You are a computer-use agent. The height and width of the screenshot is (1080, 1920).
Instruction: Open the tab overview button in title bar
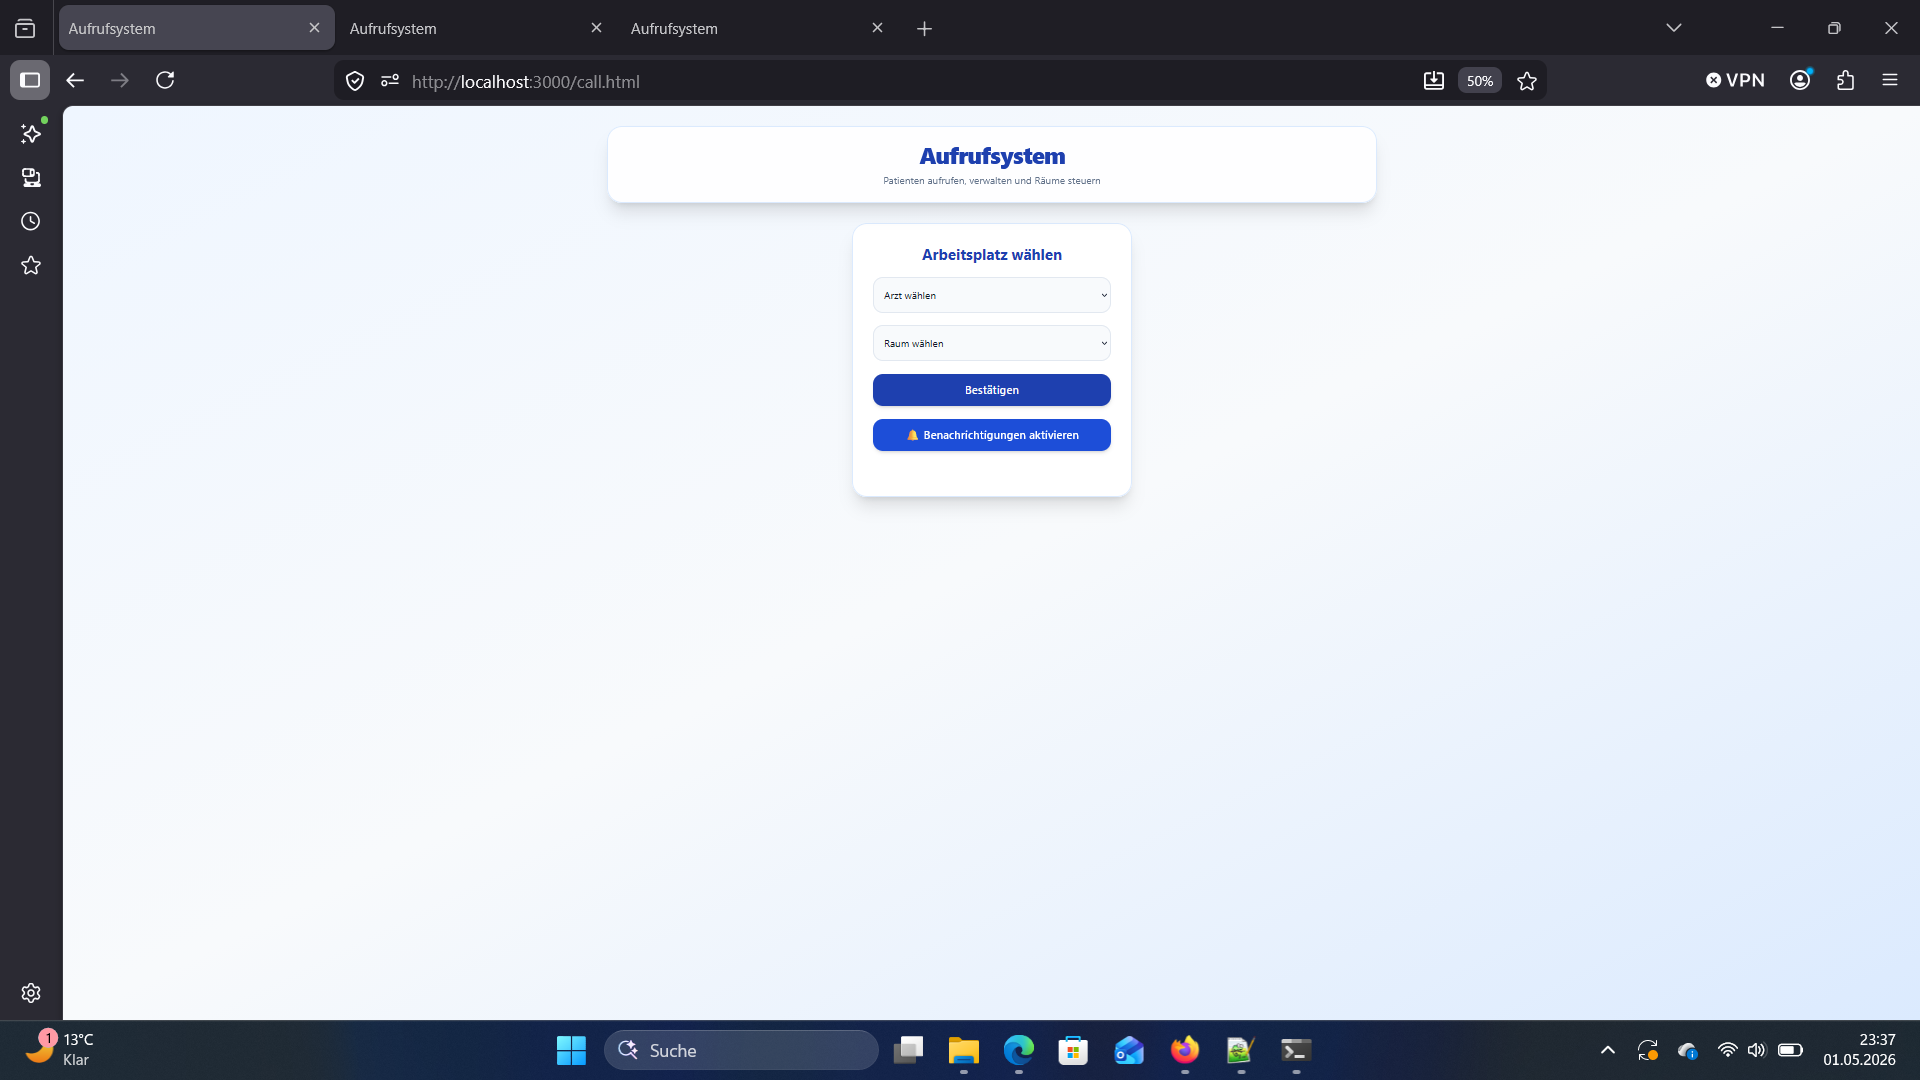tap(25, 28)
